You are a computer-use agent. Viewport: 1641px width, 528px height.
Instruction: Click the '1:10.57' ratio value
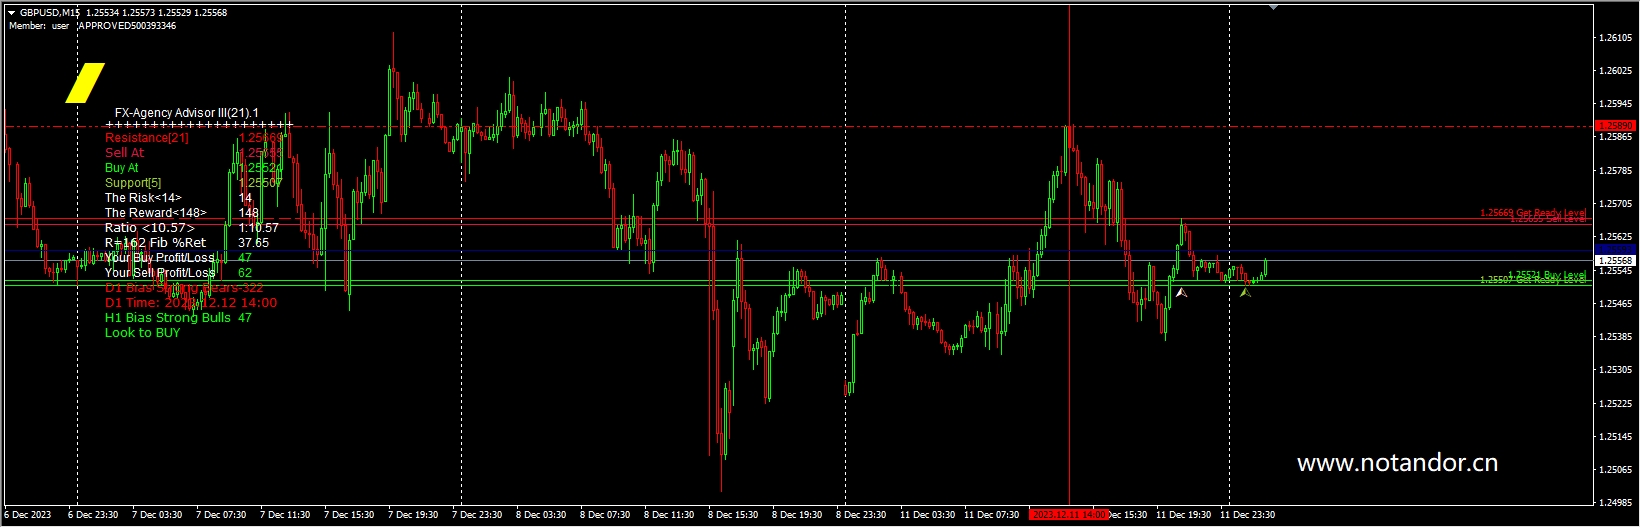(258, 228)
